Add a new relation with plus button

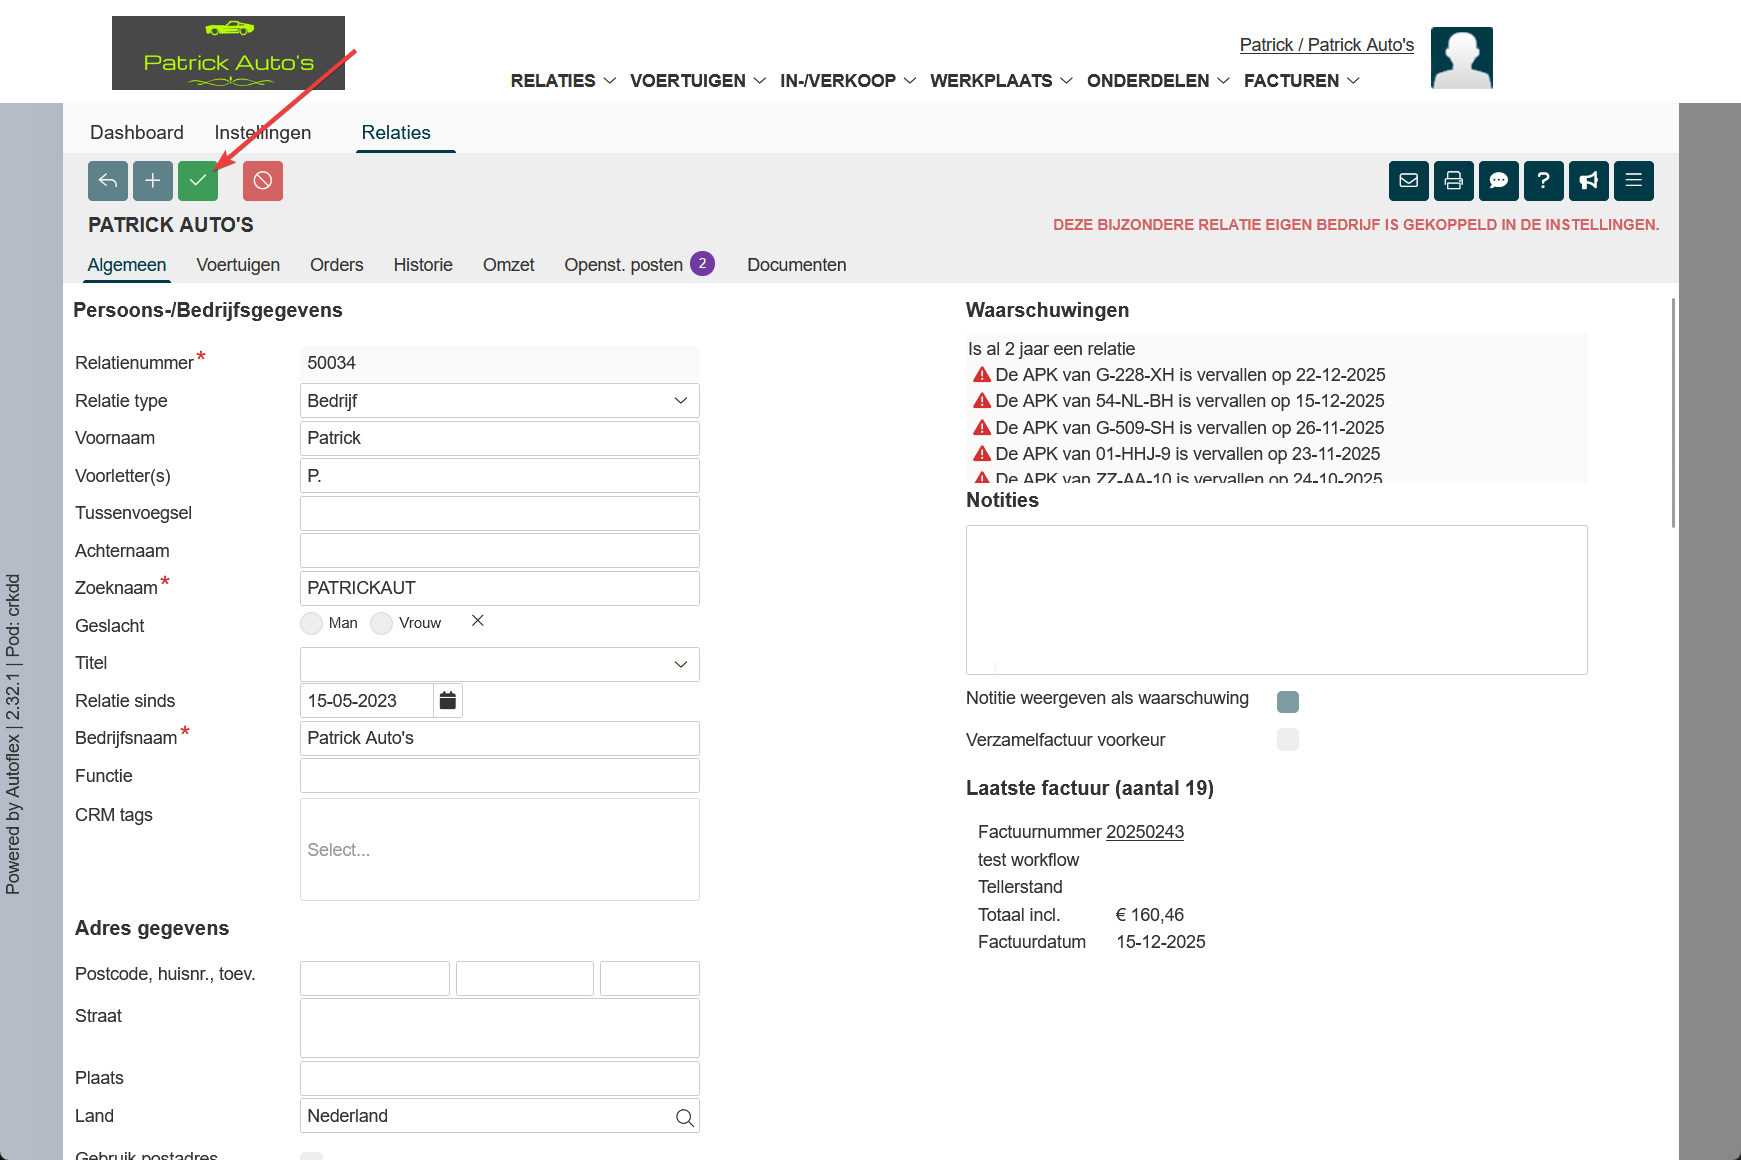point(153,181)
